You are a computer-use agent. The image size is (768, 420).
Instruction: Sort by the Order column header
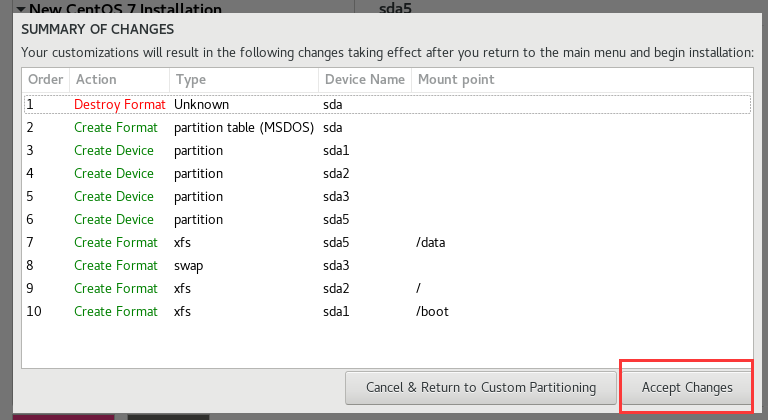45,79
